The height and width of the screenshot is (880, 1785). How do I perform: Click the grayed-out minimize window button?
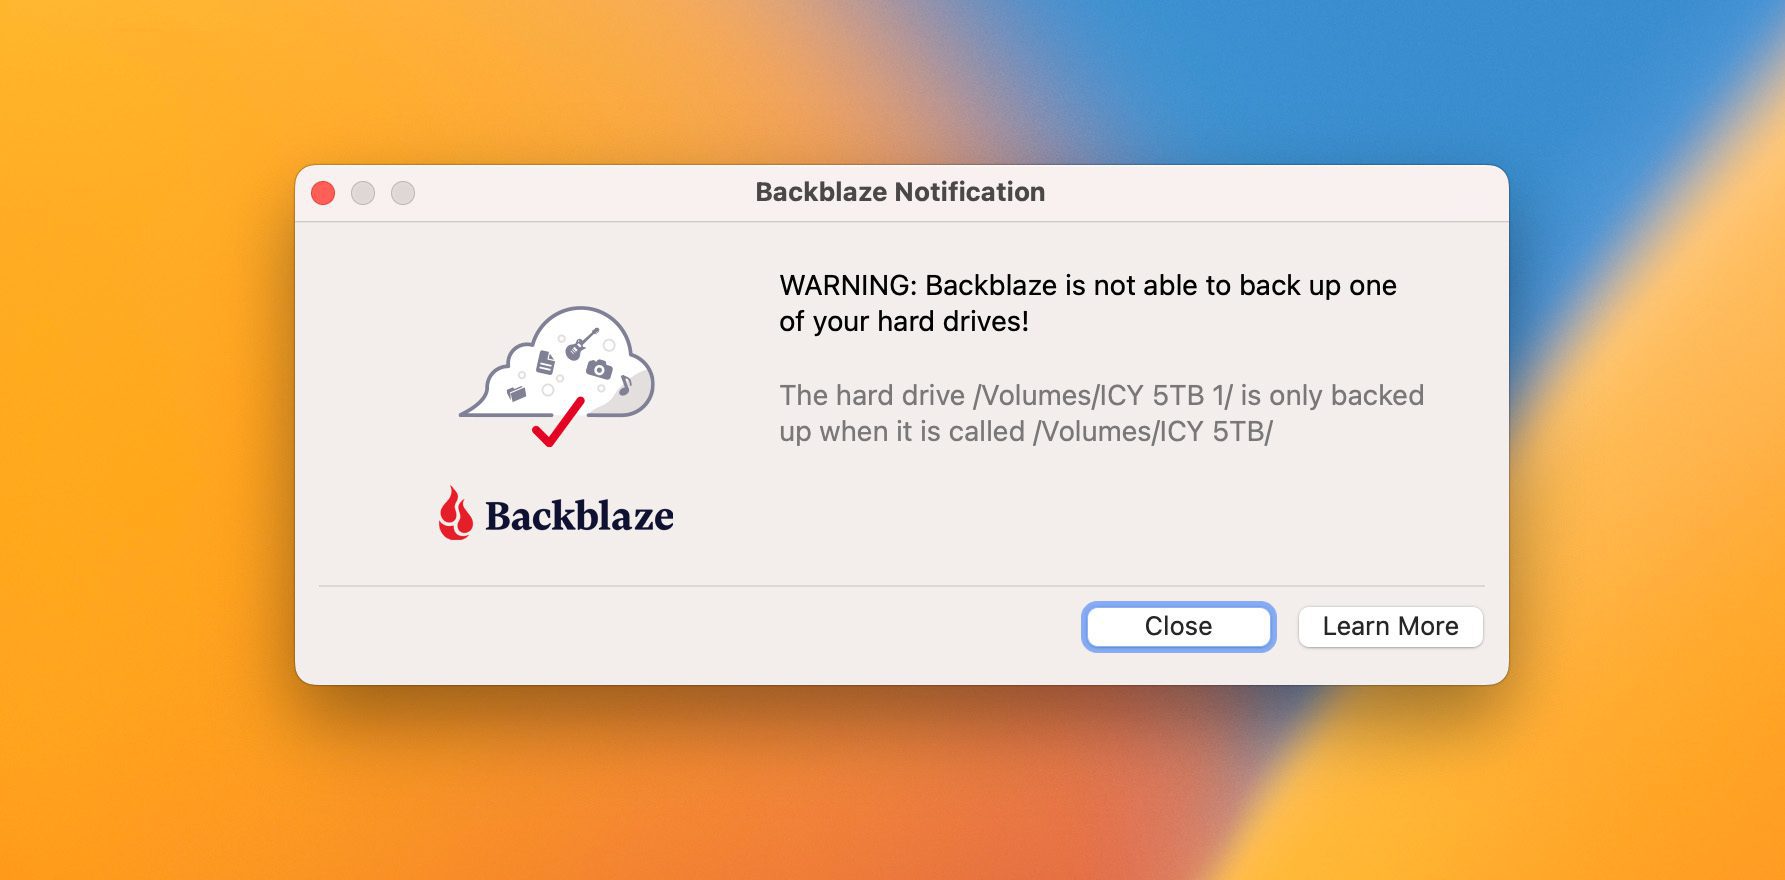[x=363, y=193]
